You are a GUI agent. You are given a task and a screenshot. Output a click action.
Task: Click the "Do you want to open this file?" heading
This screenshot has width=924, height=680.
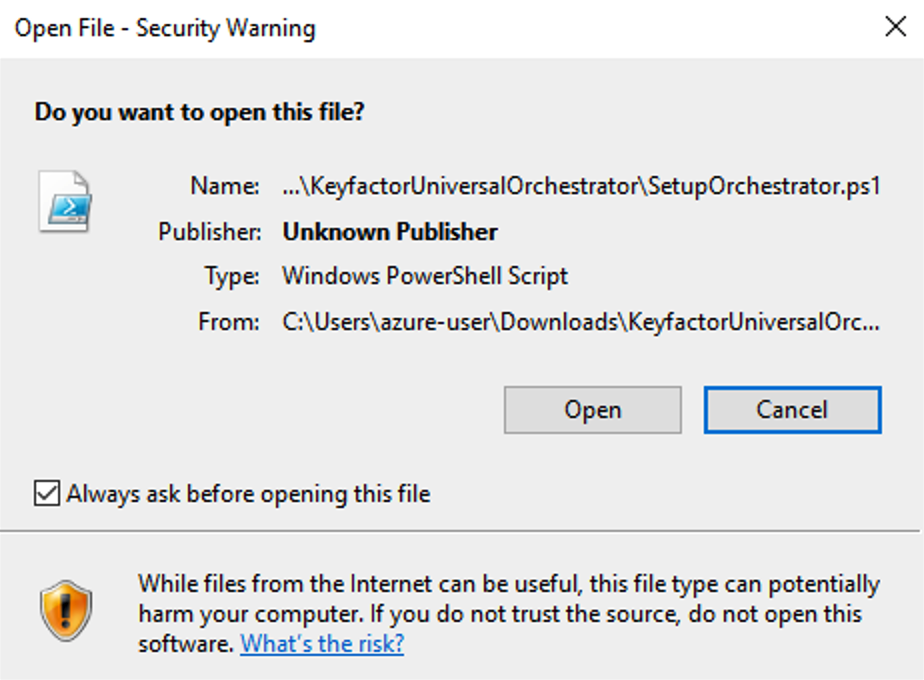click(200, 112)
